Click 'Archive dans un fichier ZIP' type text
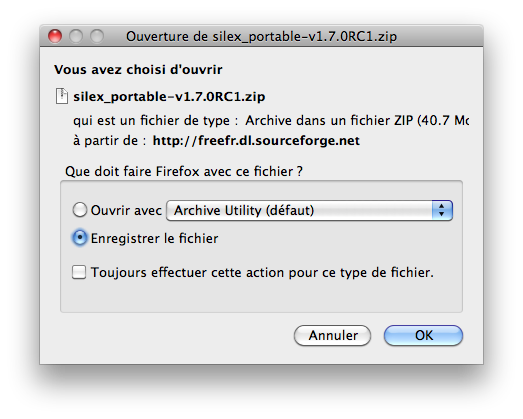This screenshot has width=523, height=419. coord(329,120)
